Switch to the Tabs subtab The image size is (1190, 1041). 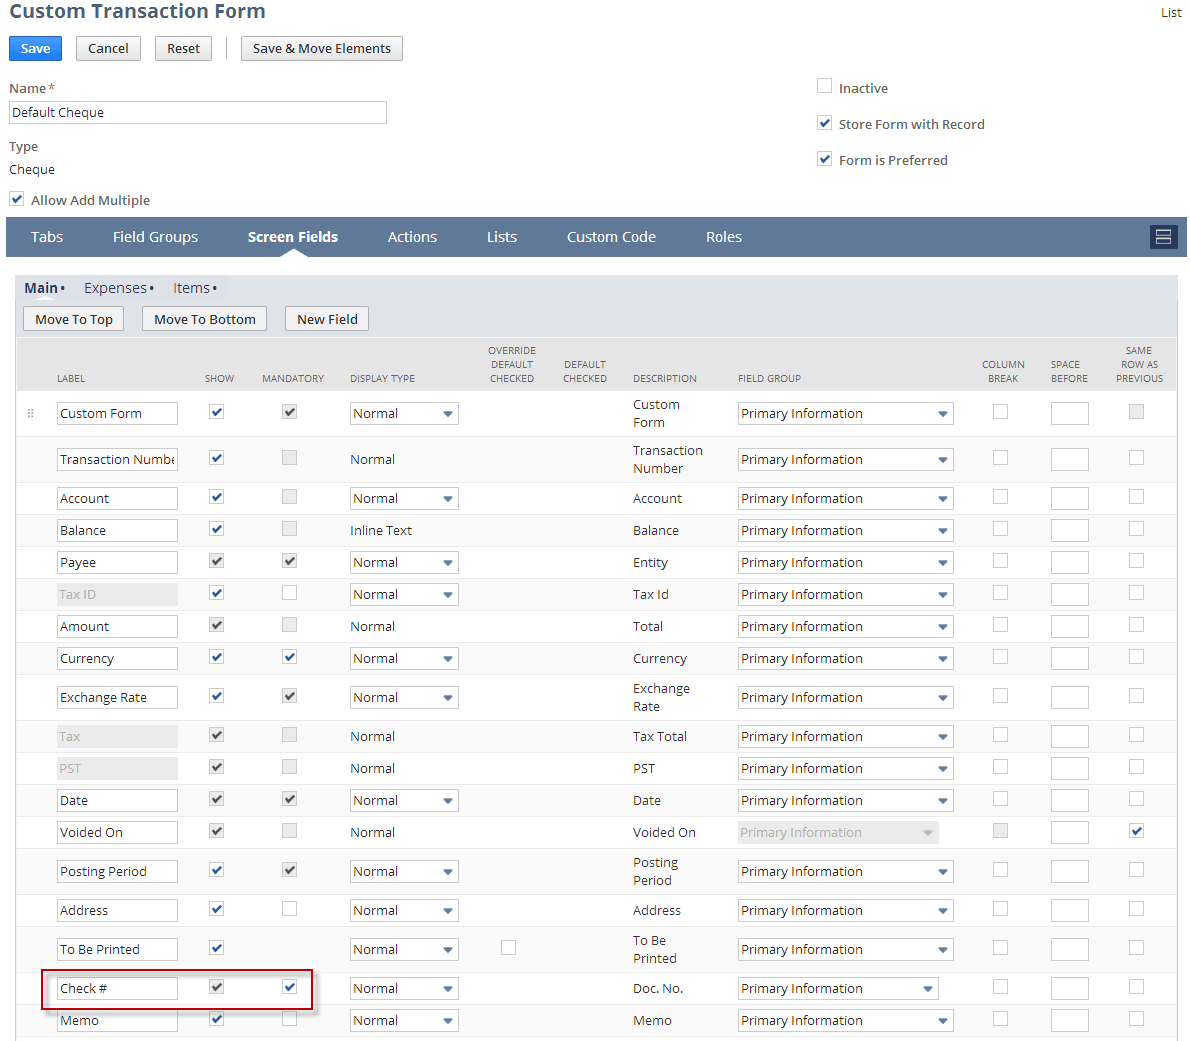(47, 237)
